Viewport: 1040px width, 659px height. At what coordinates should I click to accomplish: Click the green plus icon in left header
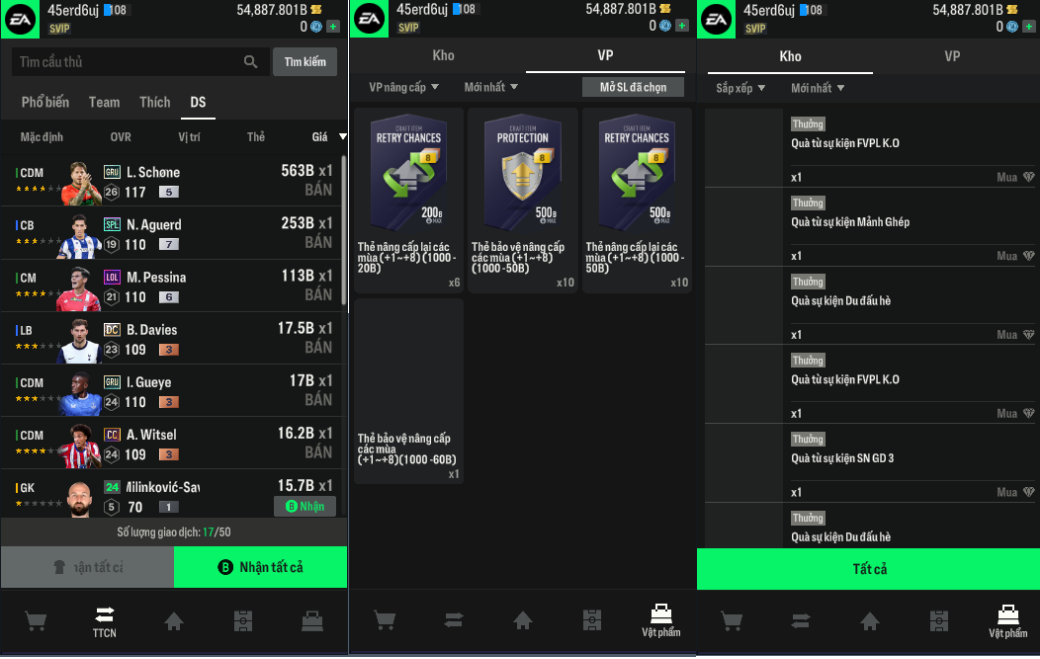click(x=333, y=27)
